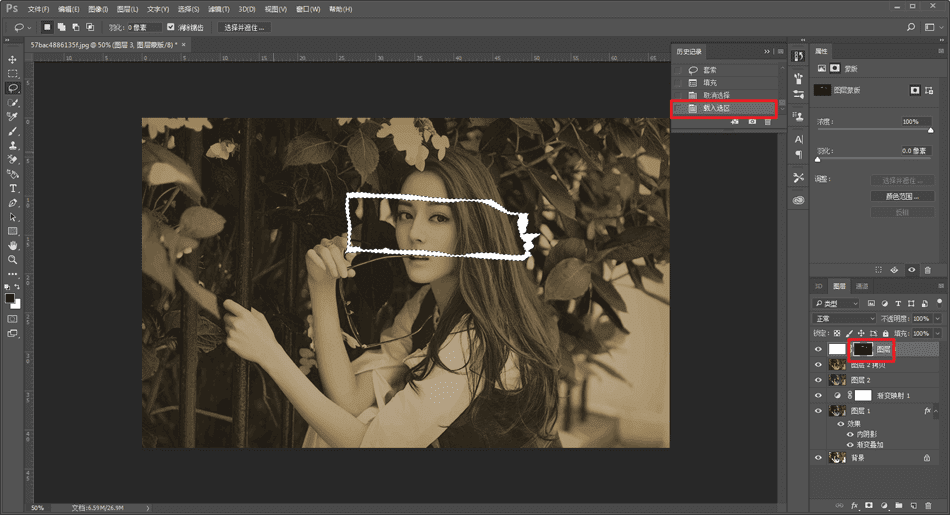
Task: Click the delete layer trash icon
Action: click(x=928, y=505)
